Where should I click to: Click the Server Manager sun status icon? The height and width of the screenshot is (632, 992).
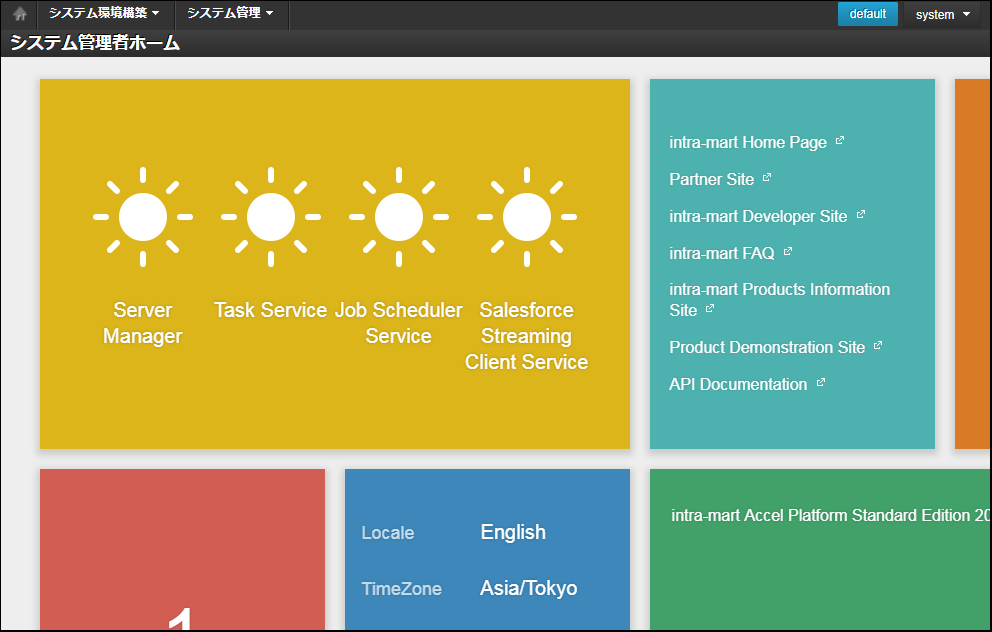pyautogui.click(x=143, y=217)
